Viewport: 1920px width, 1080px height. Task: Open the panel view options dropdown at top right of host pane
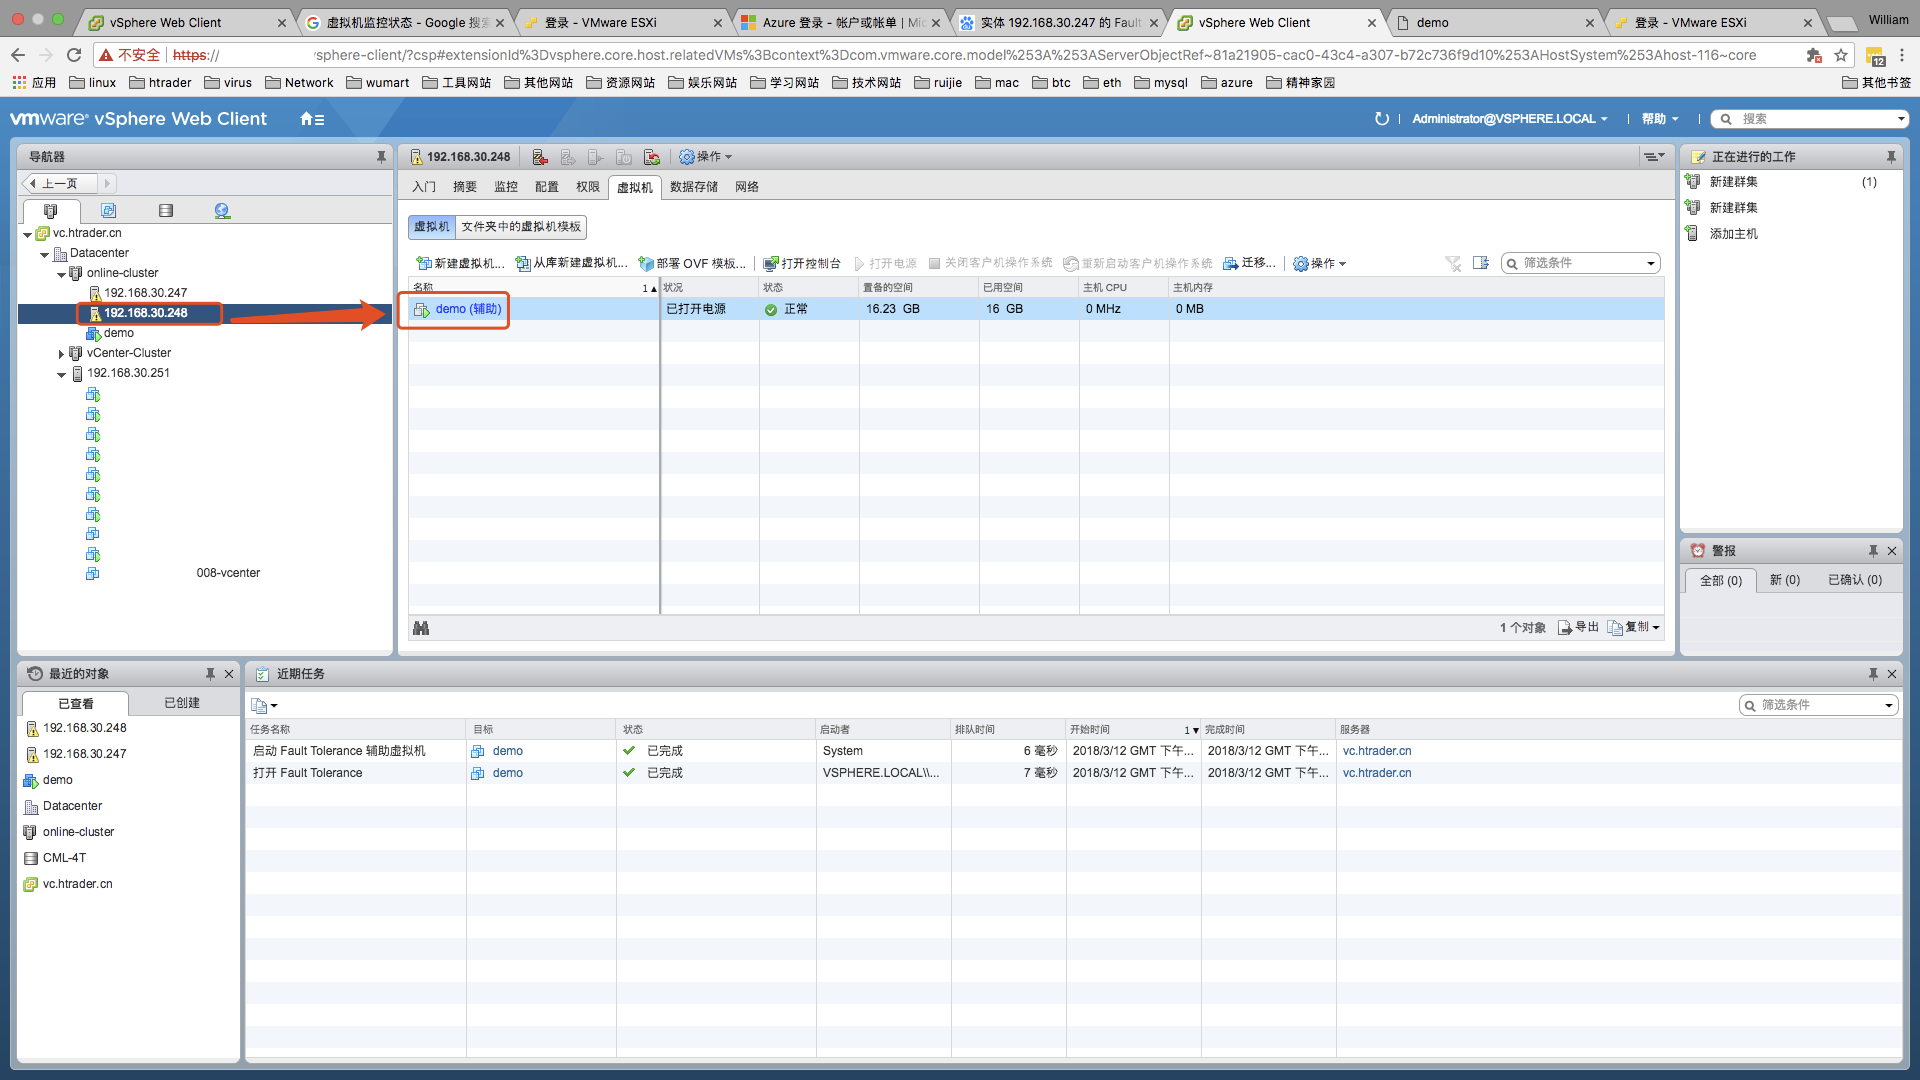coord(1653,157)
